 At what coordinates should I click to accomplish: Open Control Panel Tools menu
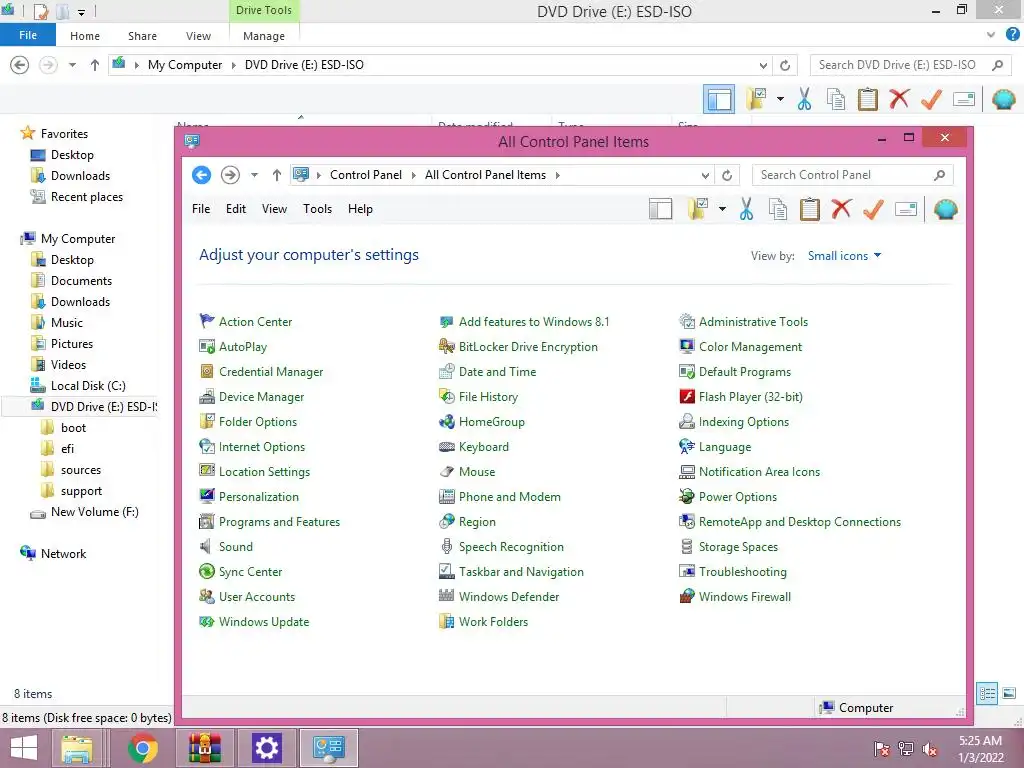point(317,209)
